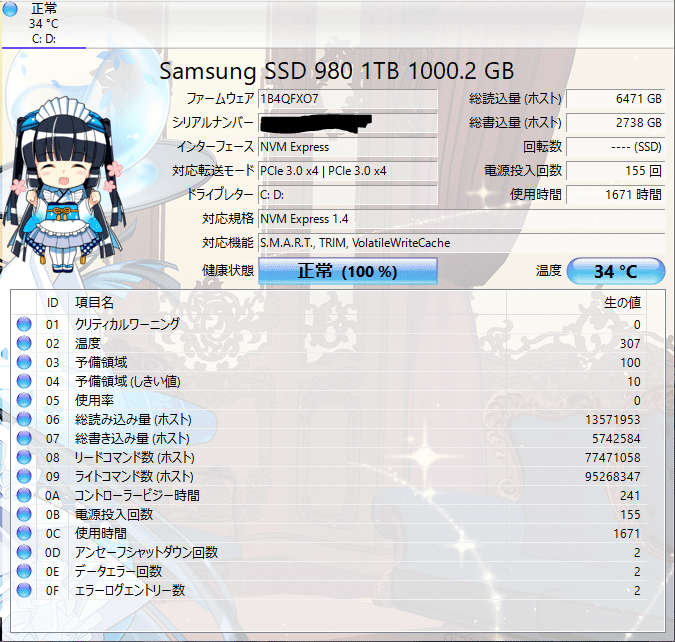Click the interface field NVM Express
The height and width of the screenshot is (642, 675).
point(348,147)
